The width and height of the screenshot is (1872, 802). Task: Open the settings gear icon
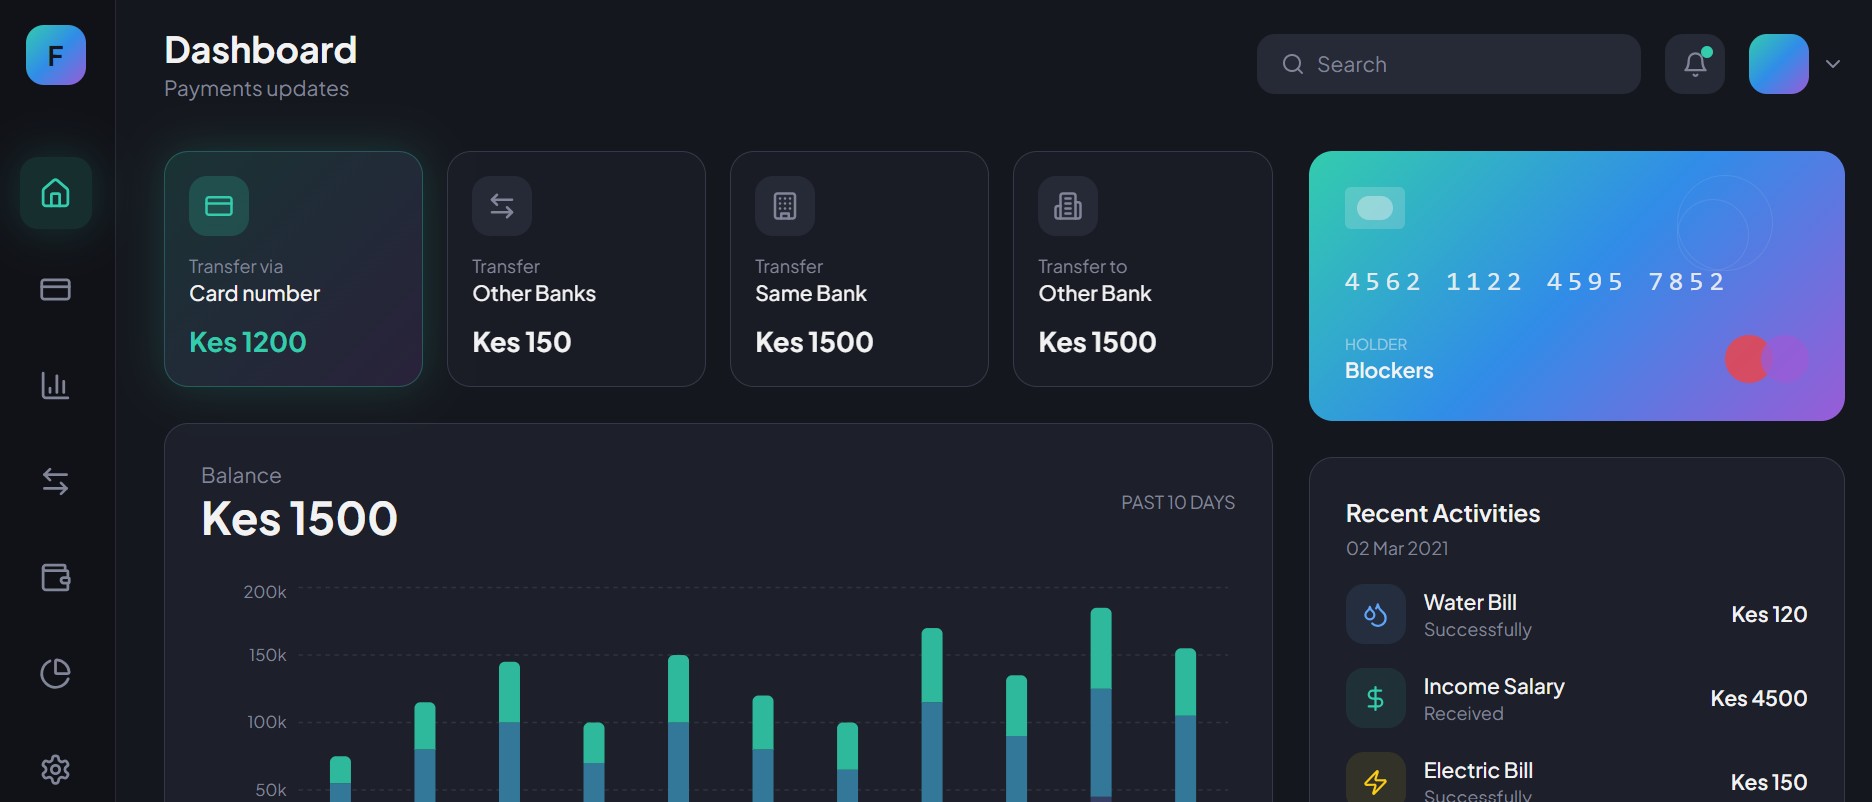56,769
